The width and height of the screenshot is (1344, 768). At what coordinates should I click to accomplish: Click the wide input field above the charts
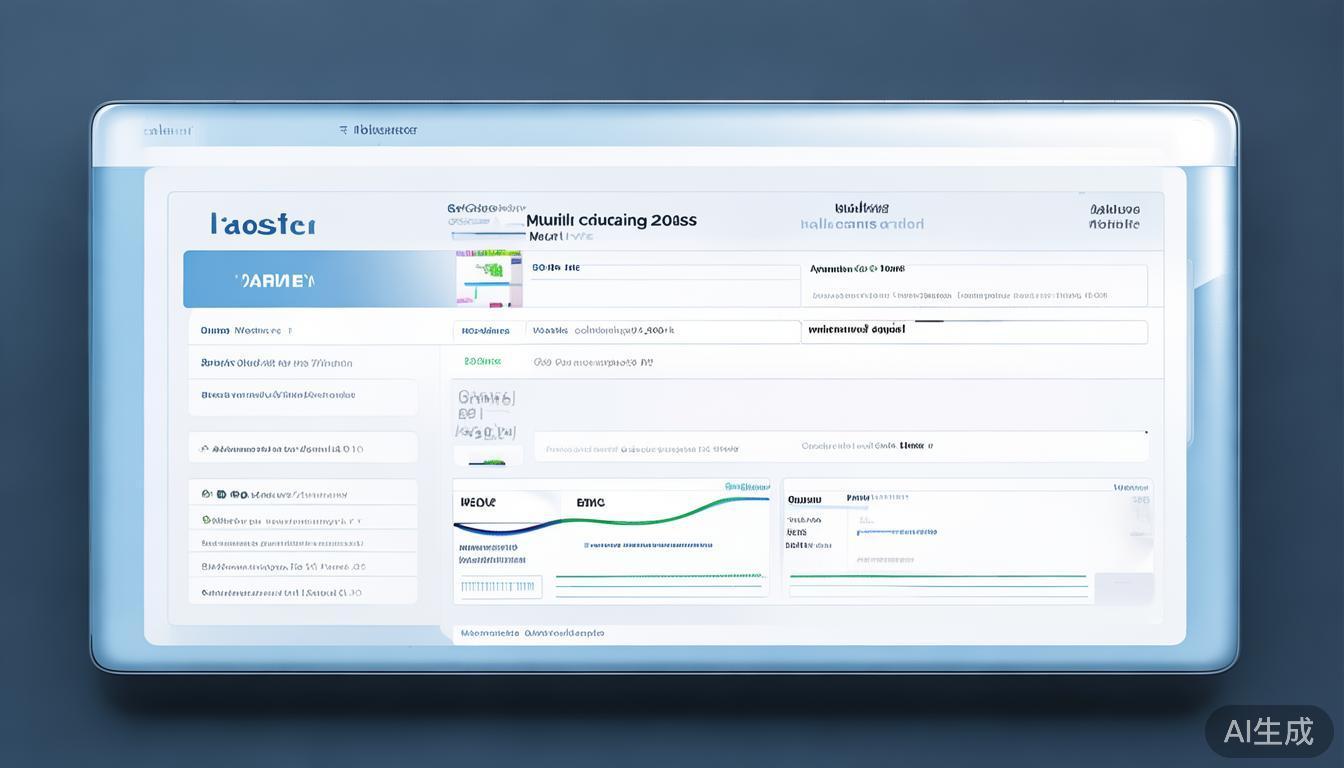pyautogui.click(x=840, y=447)
